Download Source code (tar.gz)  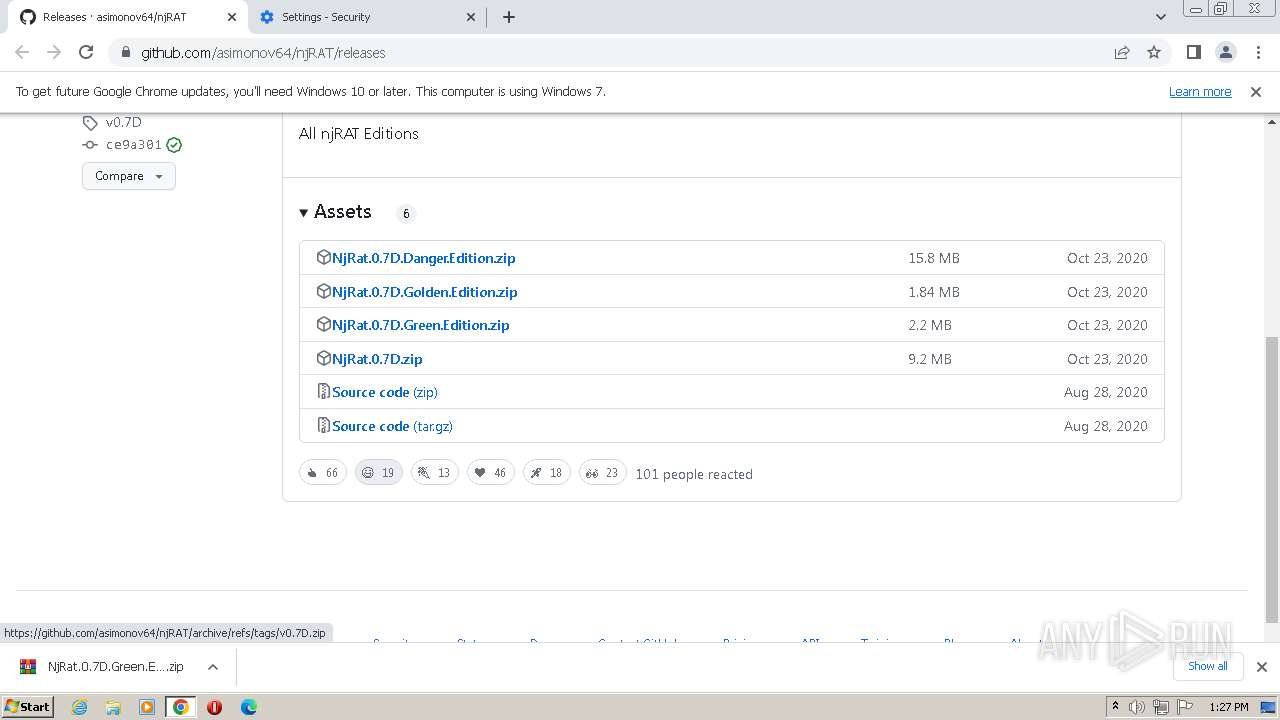[x=392, y=426]
